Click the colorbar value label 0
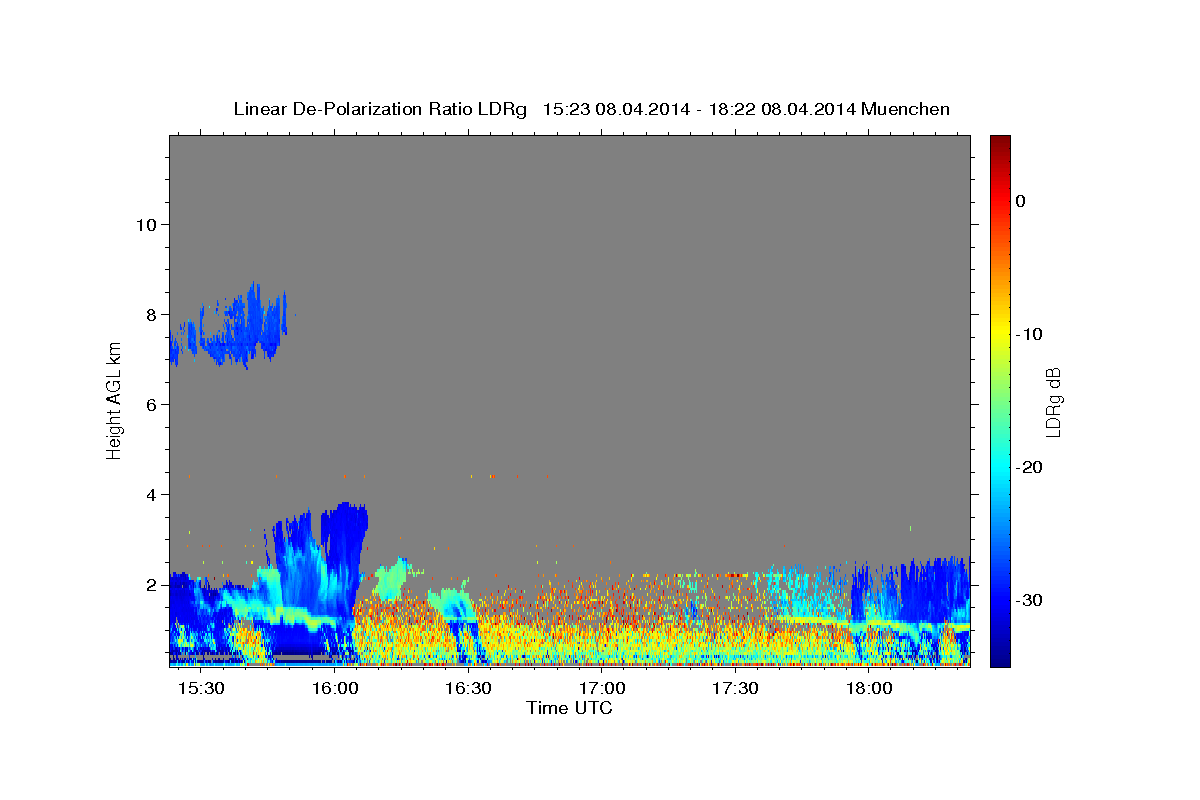1200x800 pixels. 1021,201
